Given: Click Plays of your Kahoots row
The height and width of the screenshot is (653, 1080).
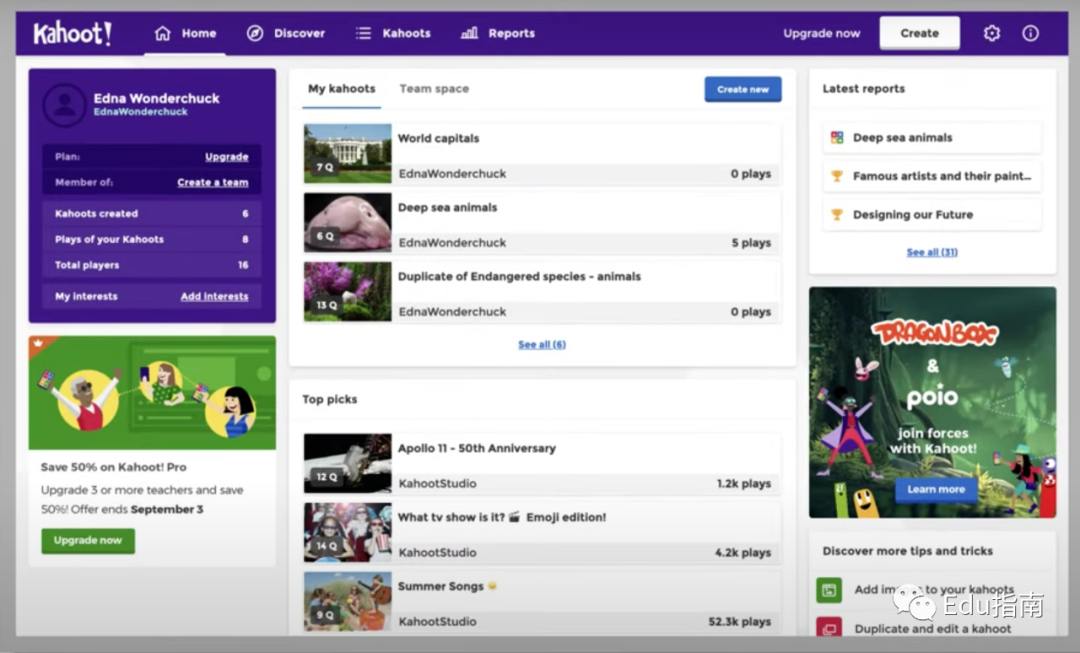Looking at the screenshot, I should click(152, 239).
